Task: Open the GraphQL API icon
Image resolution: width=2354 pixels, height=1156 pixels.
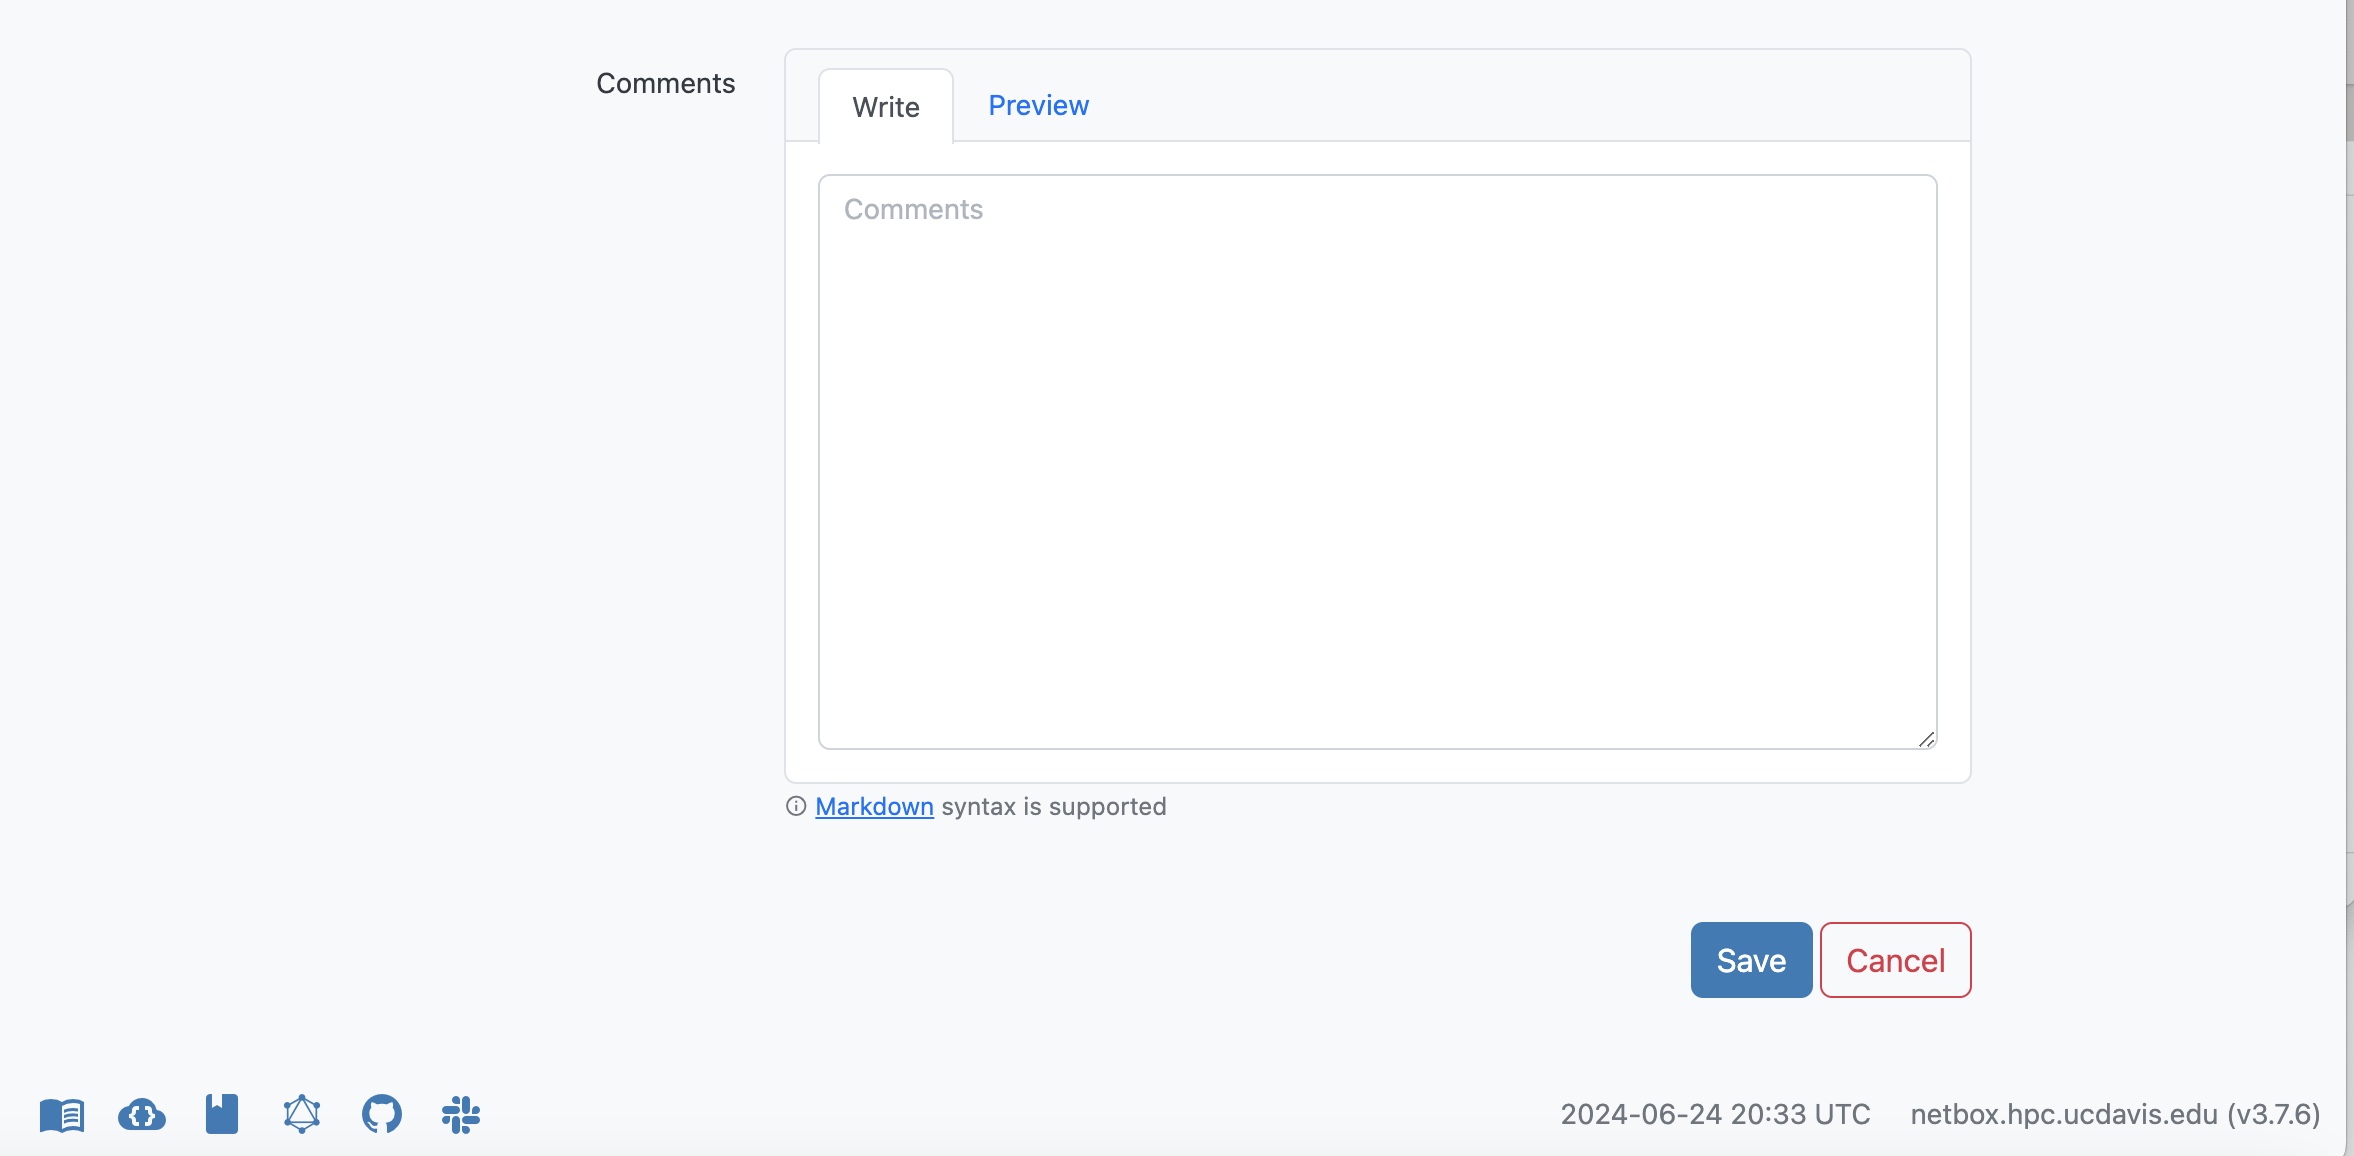Action: pos(301,1114)
